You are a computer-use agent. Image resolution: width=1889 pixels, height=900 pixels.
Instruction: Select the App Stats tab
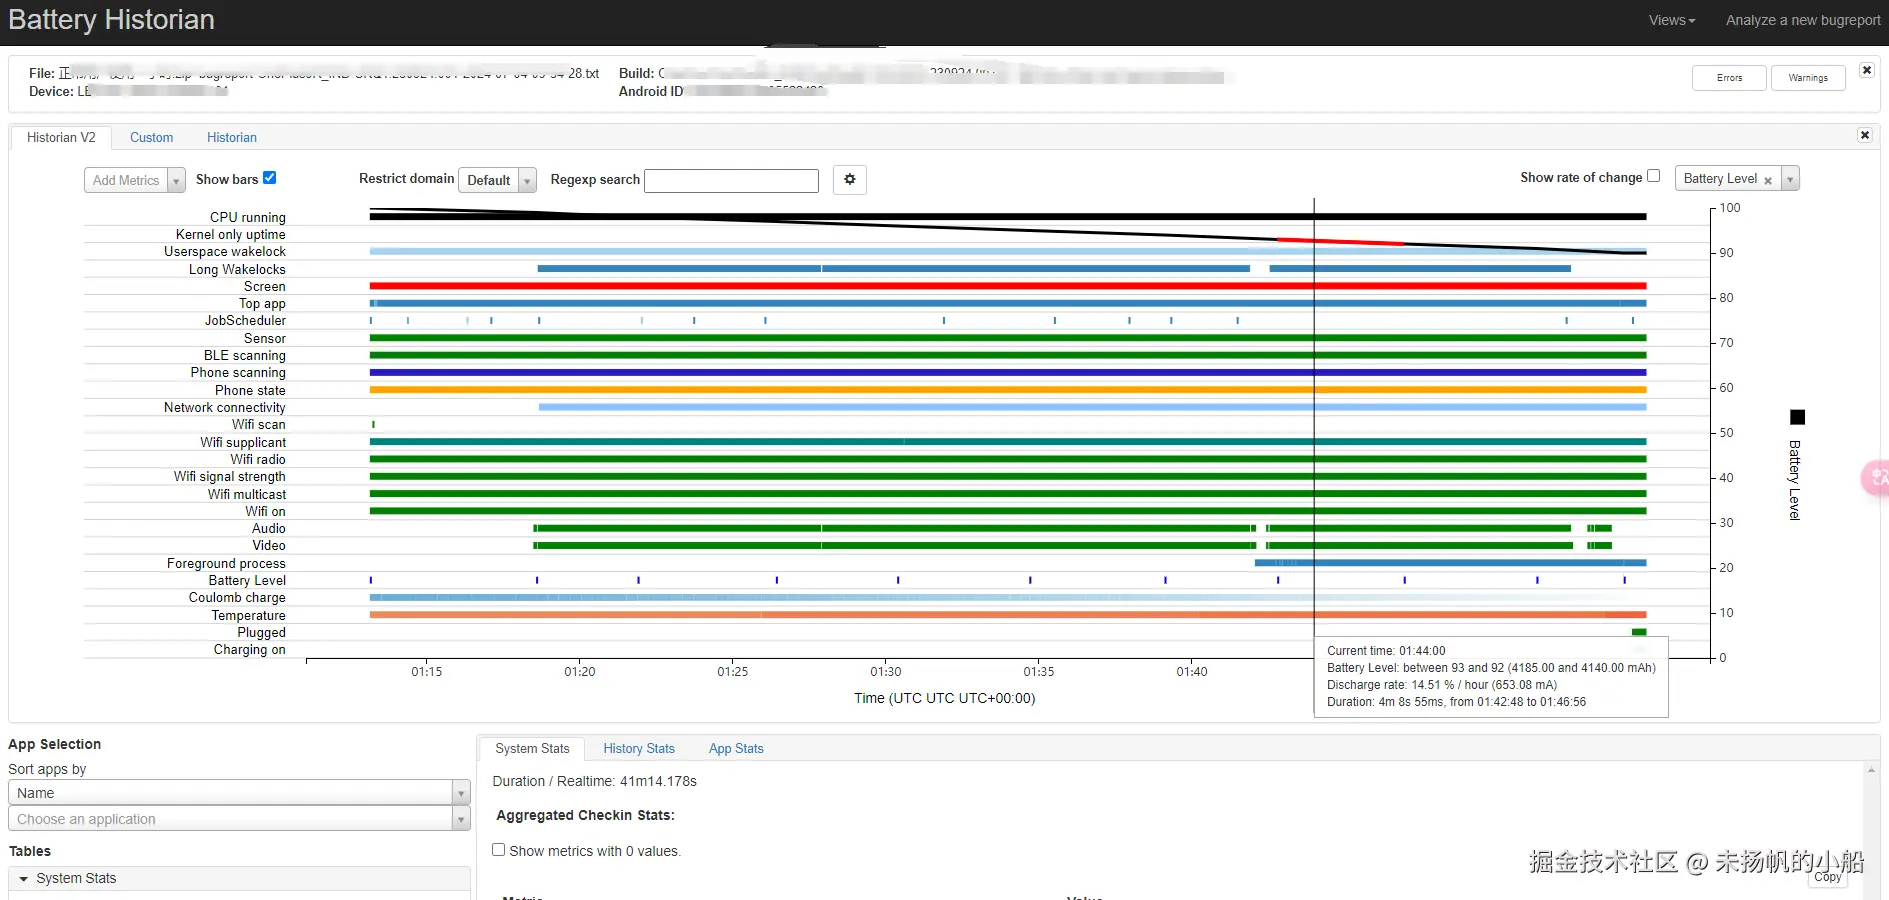coord(736,748)
